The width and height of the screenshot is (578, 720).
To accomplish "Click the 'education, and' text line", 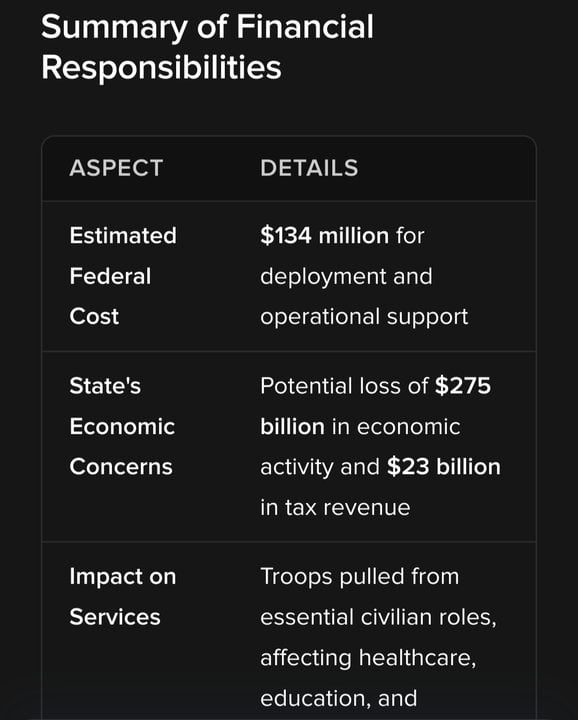I will 338,698.
